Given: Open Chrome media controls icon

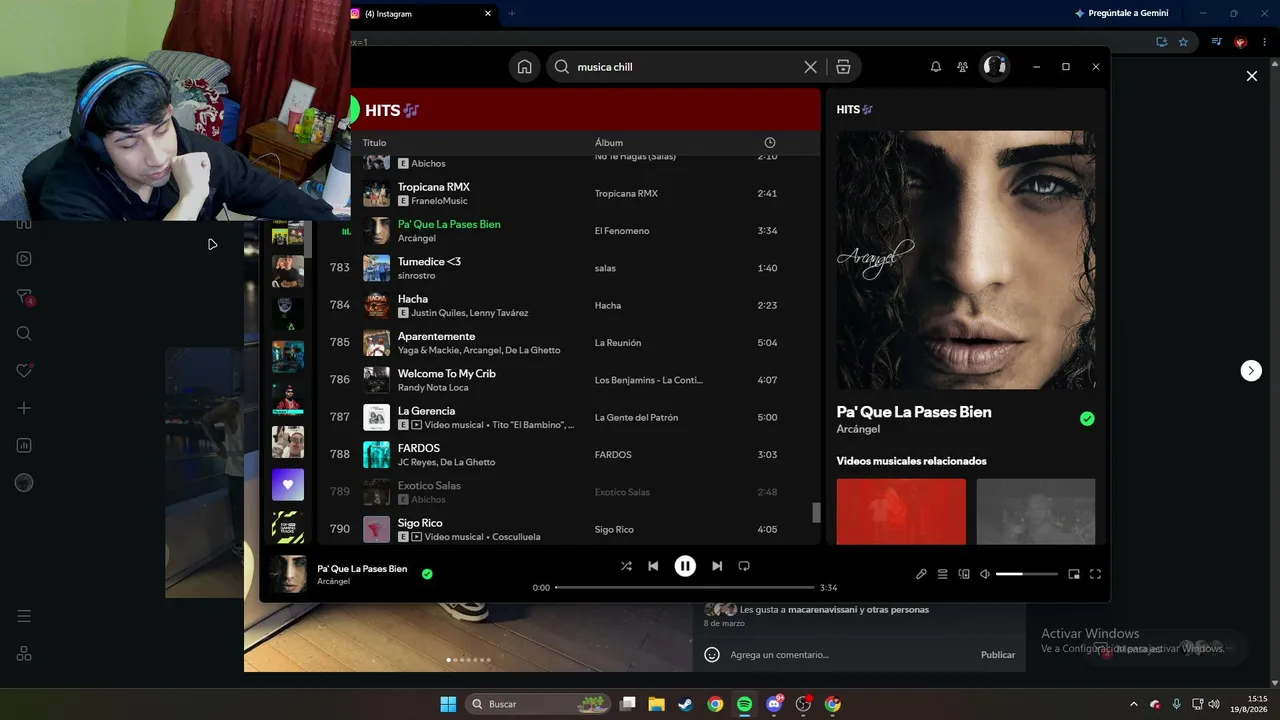Looking at the screenshot, I should [x=1217, y=42].
